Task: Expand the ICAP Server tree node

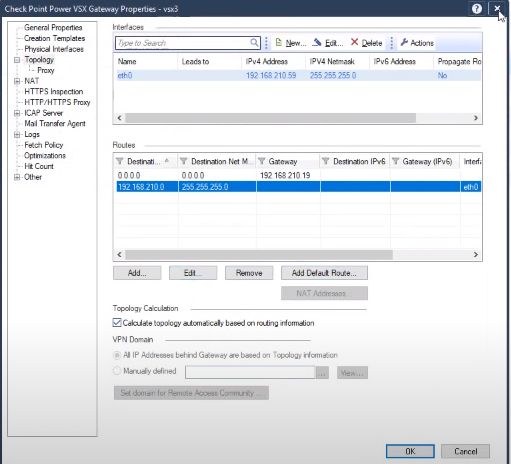Action: coord(17,113)
